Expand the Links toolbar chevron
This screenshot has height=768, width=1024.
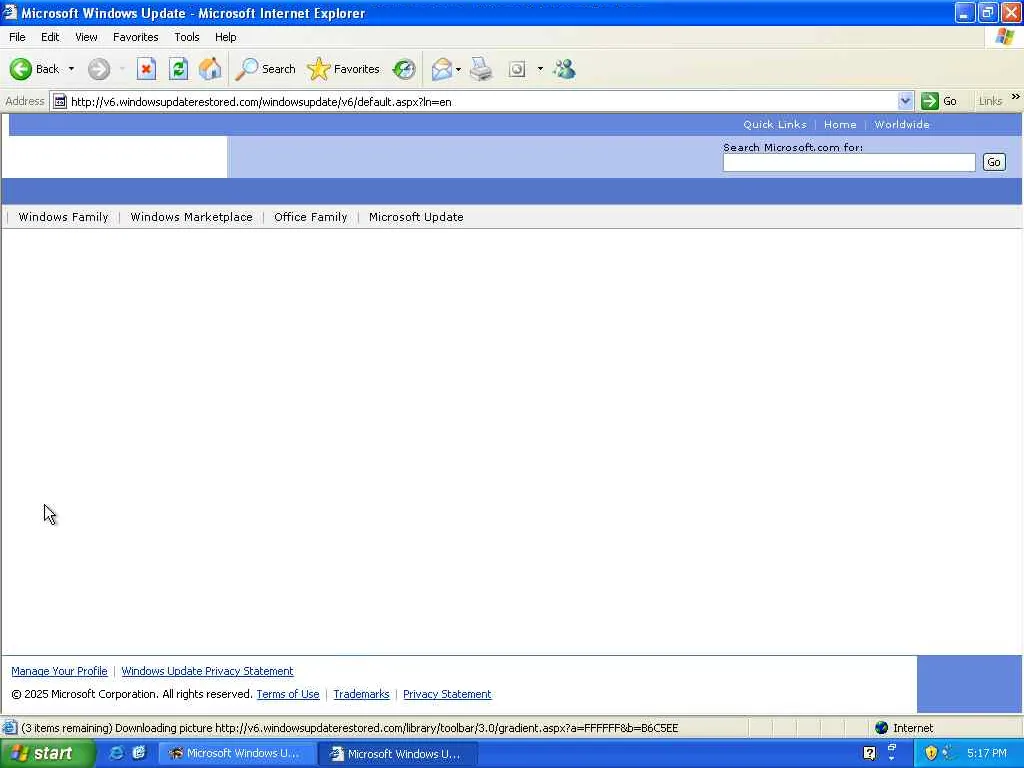[x=1016, y=97]
